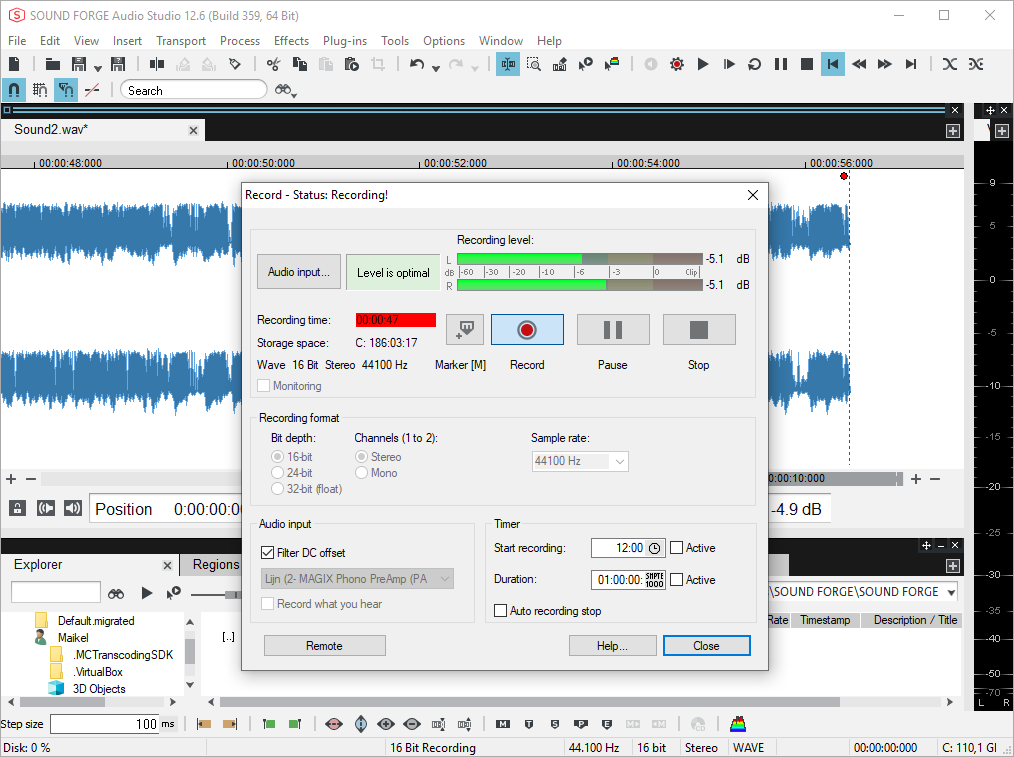This screenshot has width=1014, height=757.
Task: Click the Loop playback icon in toolbar
Action: click(x=755, y=64)
